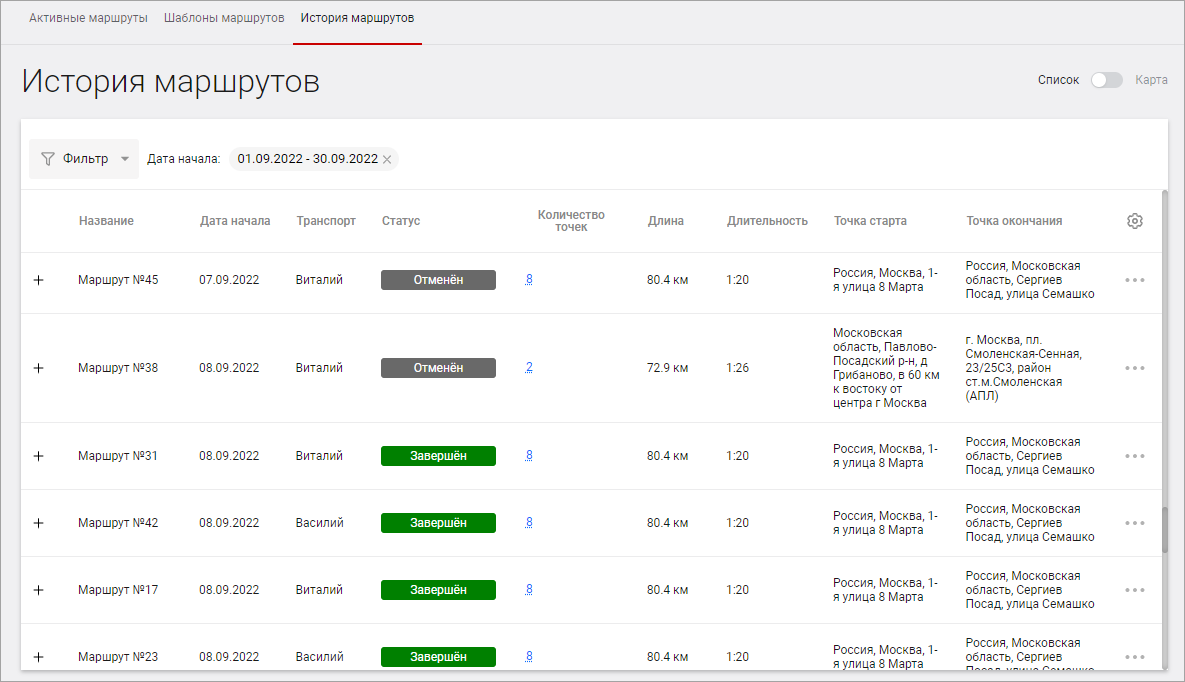Click the 72.9 км length cell
This screenshot has height=682, width=1185.
coord(667,368)
